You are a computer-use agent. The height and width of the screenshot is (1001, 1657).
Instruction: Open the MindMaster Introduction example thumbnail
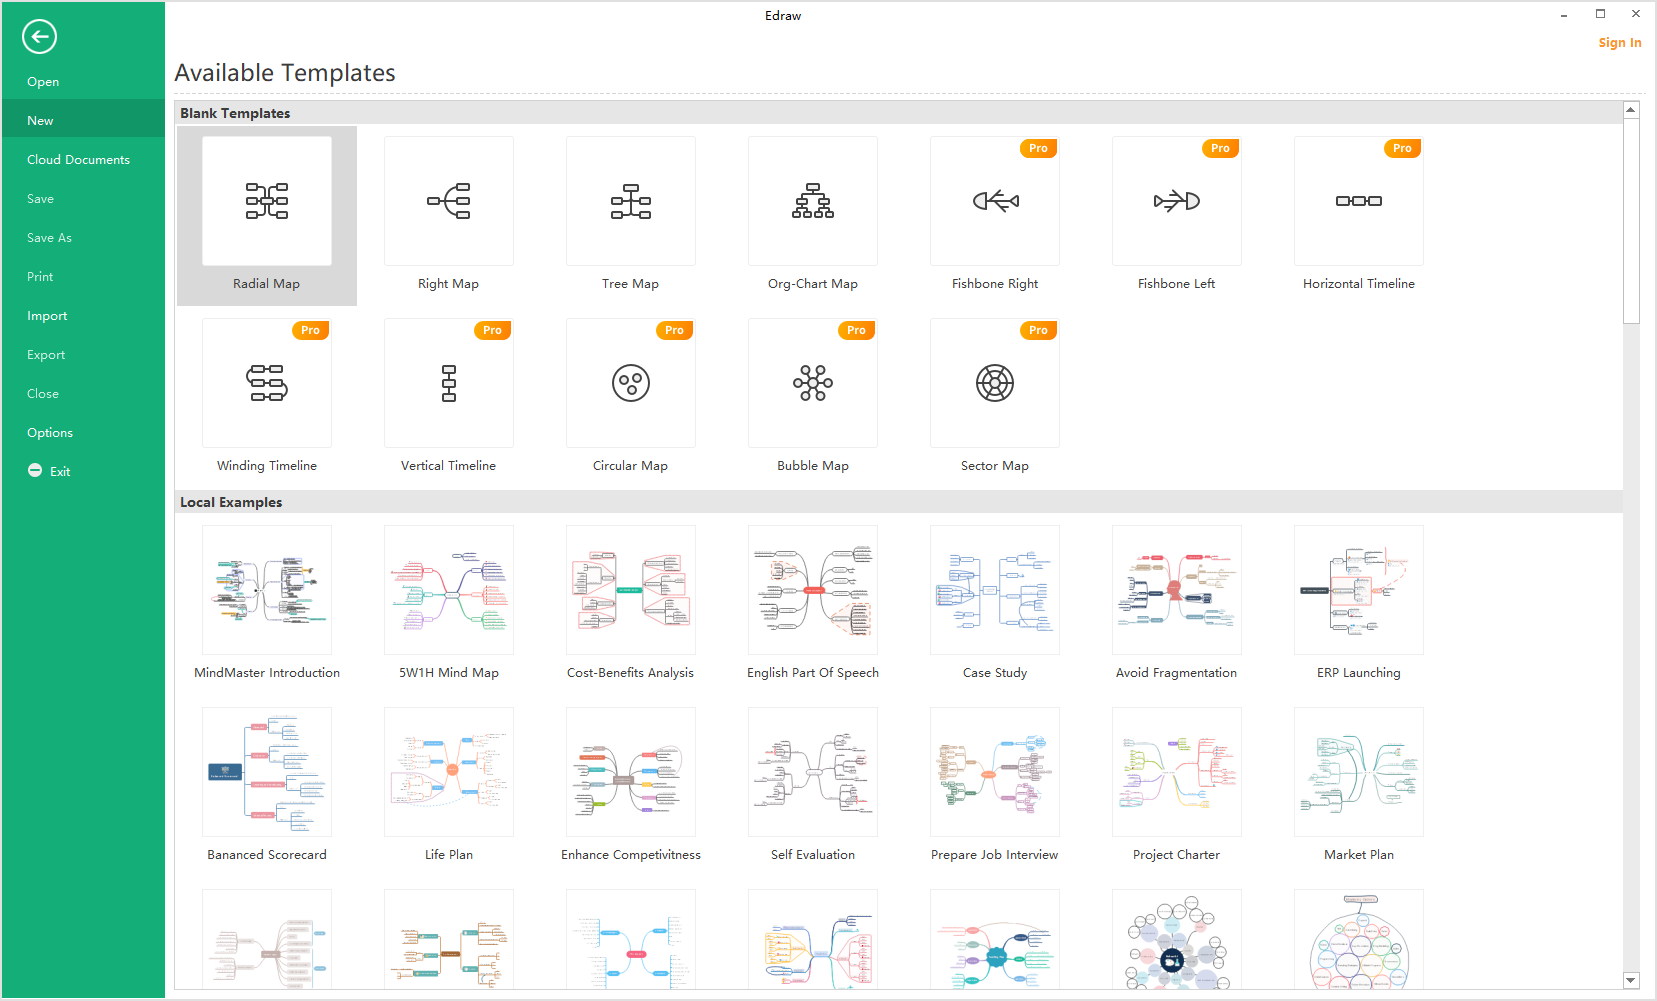click(267, 591)
